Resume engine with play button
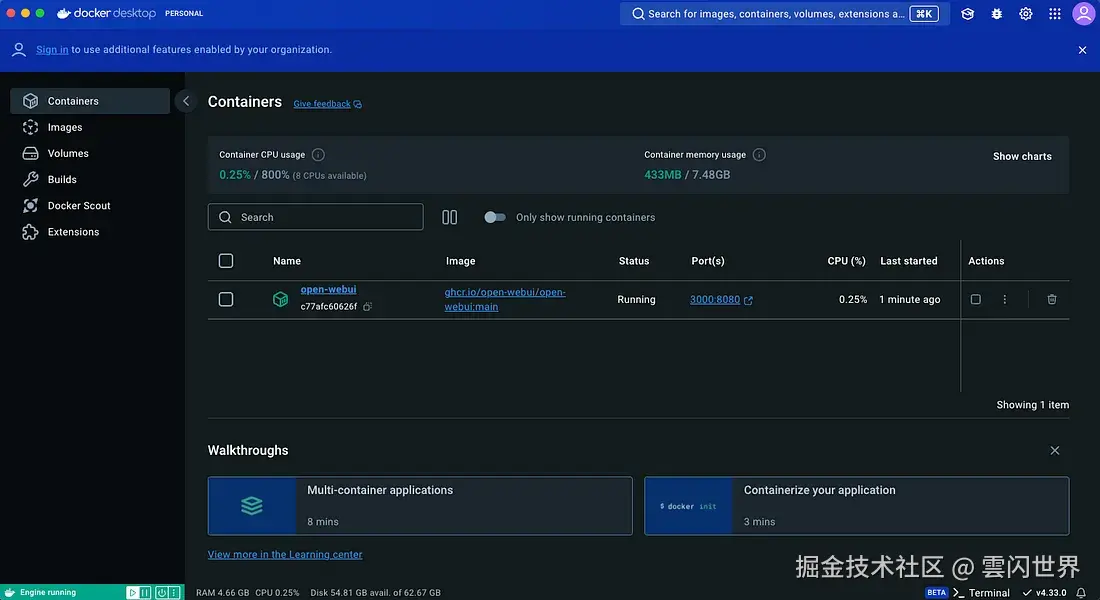The height and width of the screenshot is (600, 1100). click(133, 592)
